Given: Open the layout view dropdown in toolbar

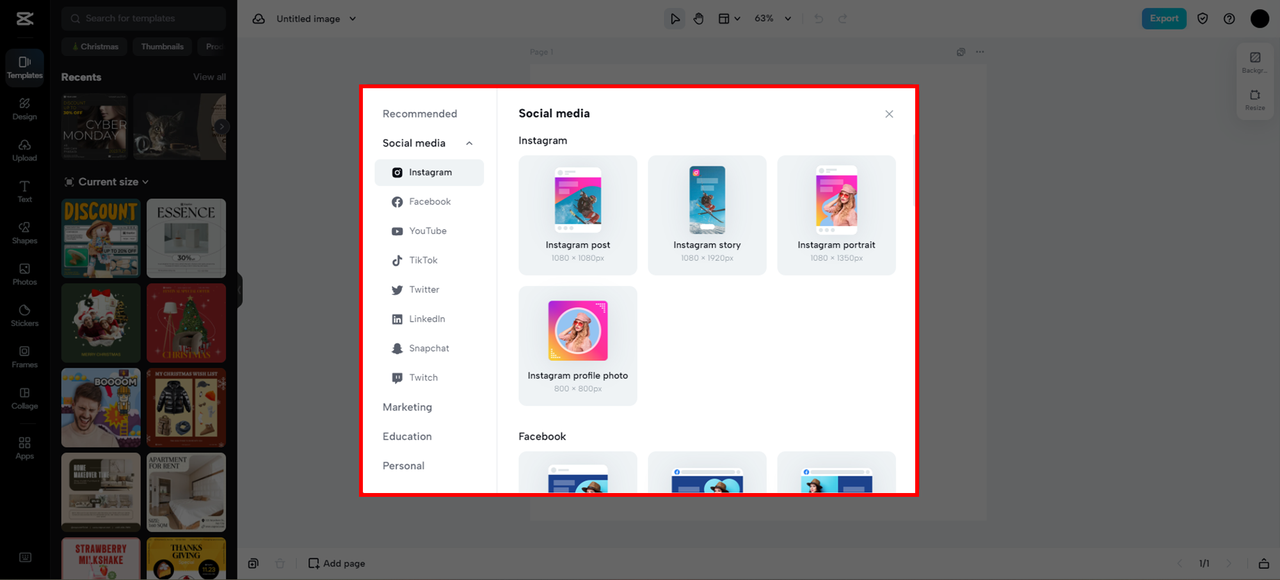Looking at the screenshot, I should [729, 19].
